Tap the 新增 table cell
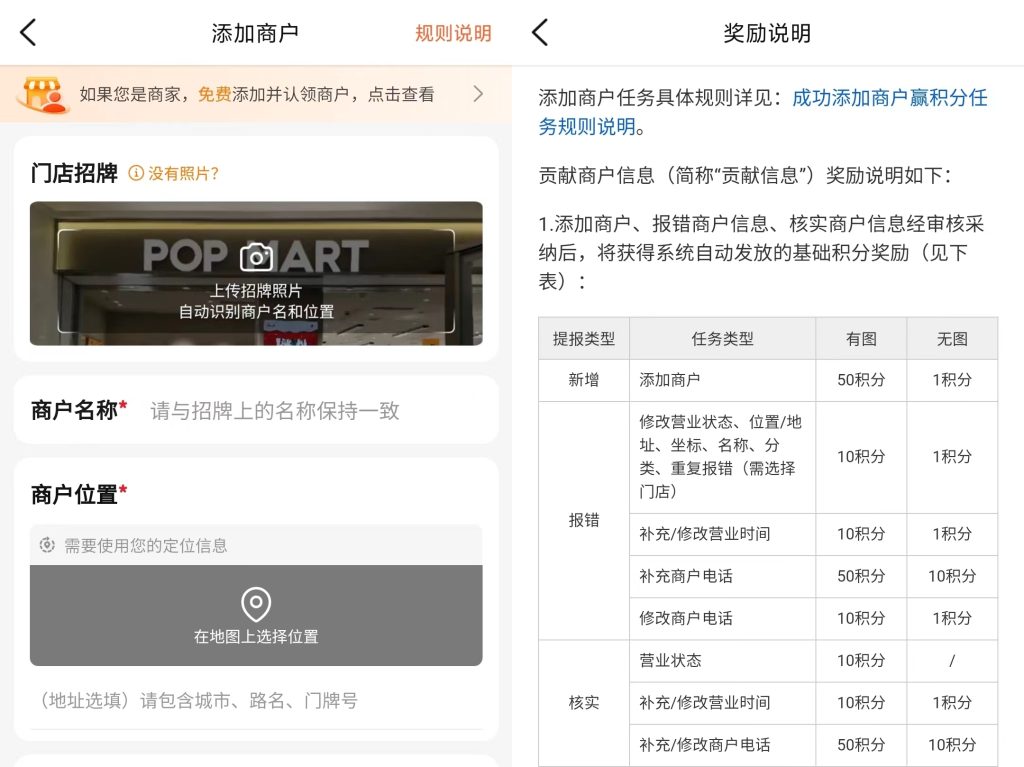1024x767 pixels. [x=584, y=380]
